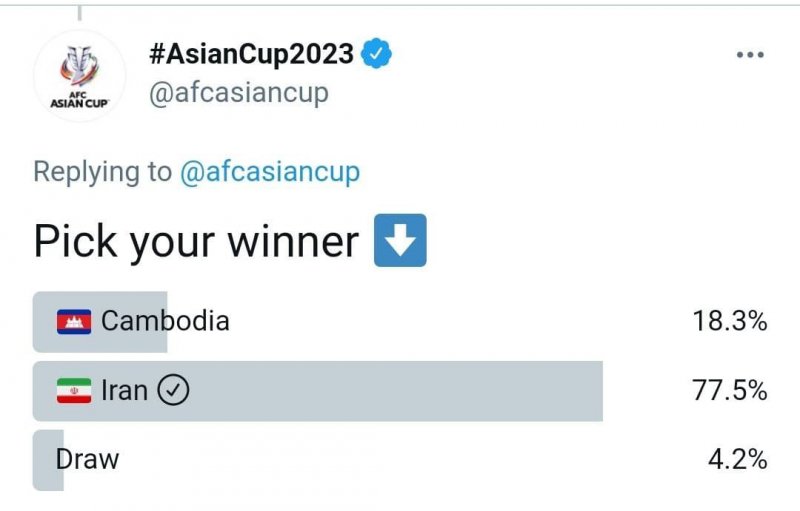Open the #AsianCup2023 account name

(x=251, y=53)
